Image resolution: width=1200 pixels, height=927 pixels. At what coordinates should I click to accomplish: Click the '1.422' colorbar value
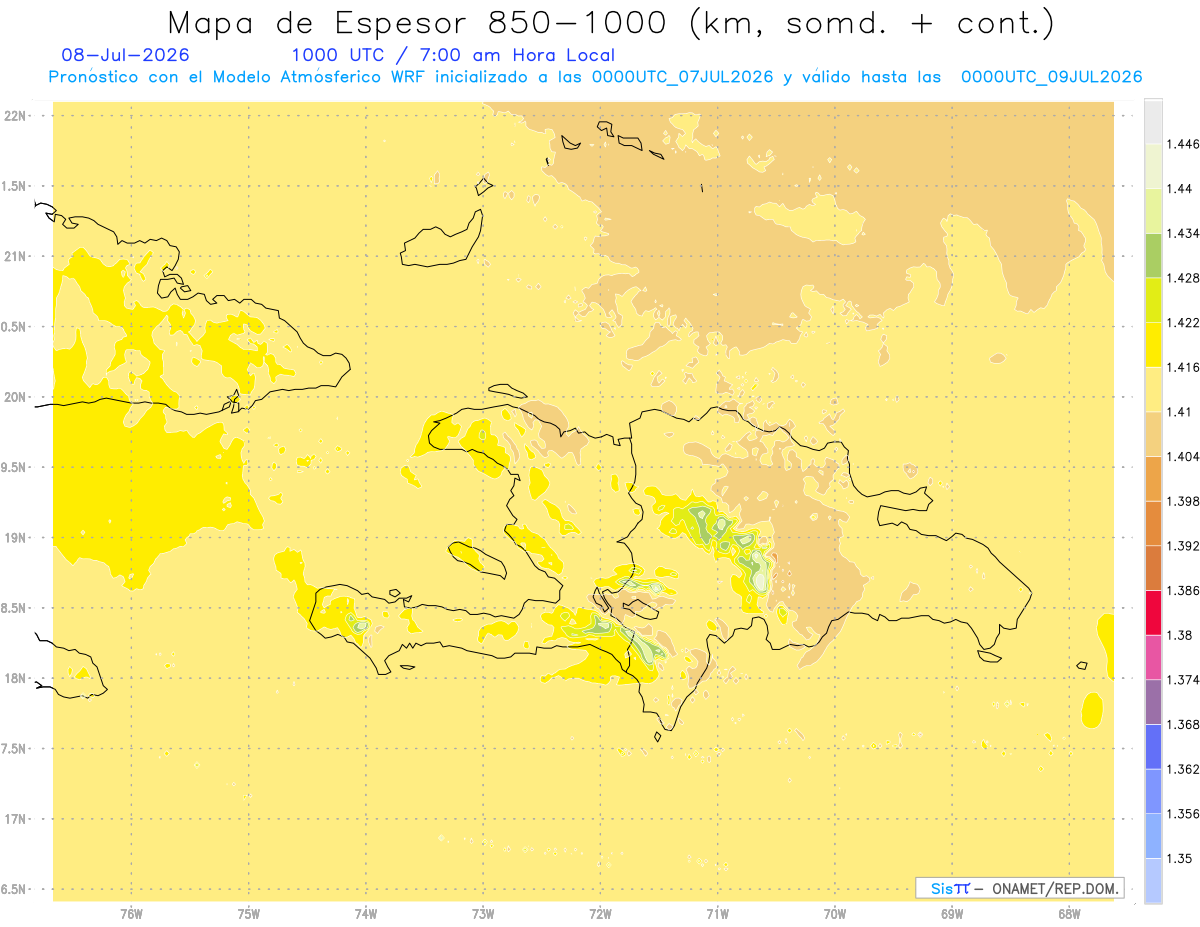click(1183, 322)
